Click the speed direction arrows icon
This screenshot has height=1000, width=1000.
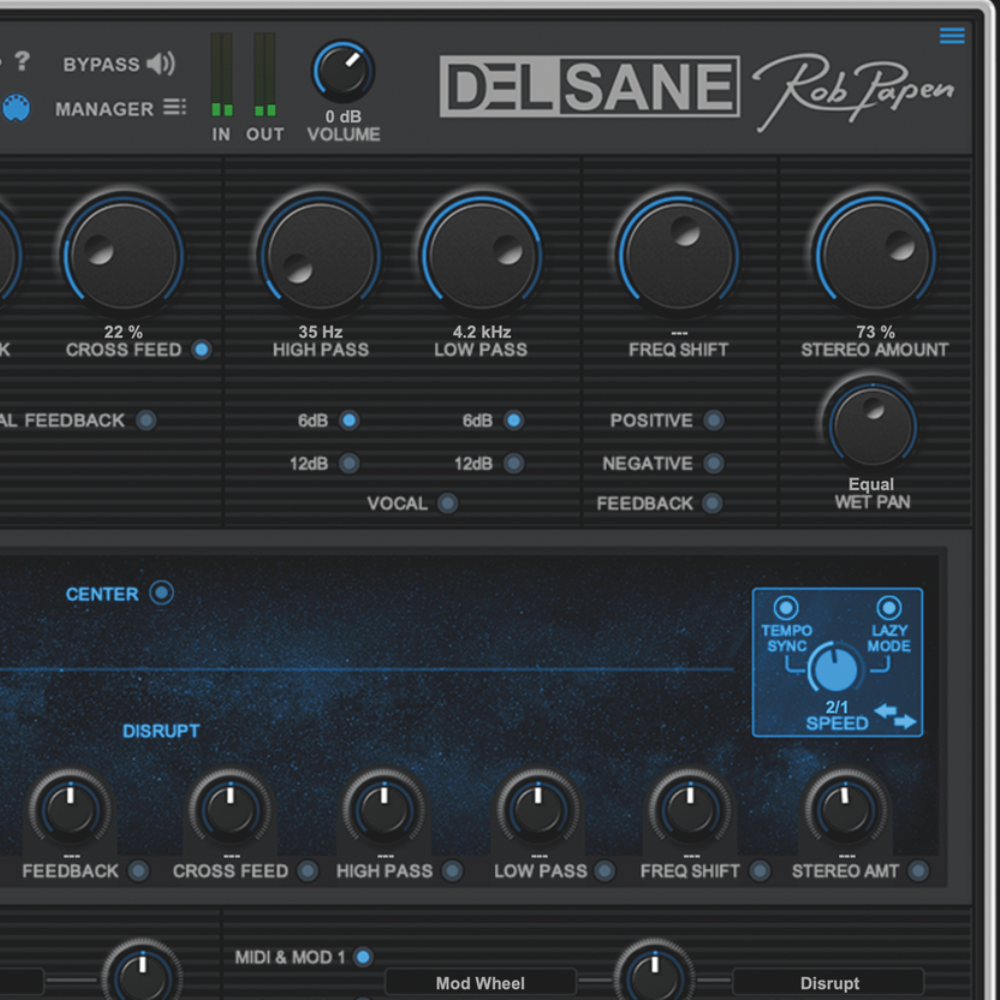pyautogui.click(x=895, y=715)
